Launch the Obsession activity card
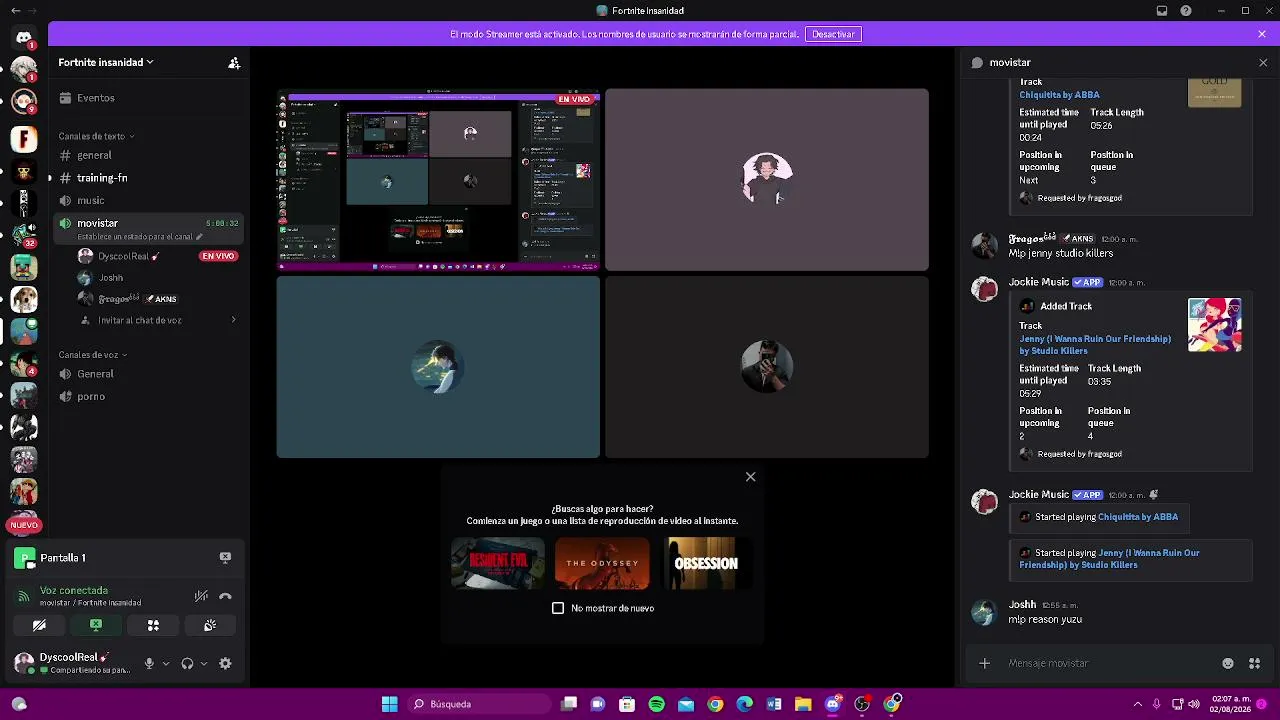Viewport: 1280px width, 720px height. pos(706,563)
